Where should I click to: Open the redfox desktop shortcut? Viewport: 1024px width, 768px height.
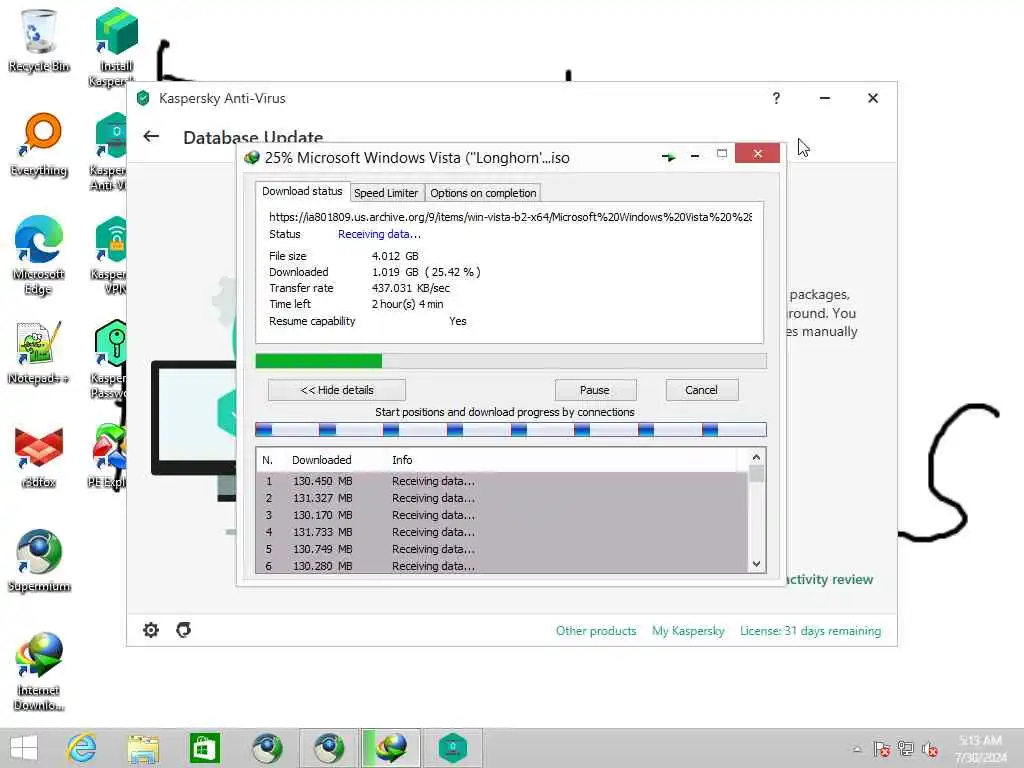pos(39,457)
